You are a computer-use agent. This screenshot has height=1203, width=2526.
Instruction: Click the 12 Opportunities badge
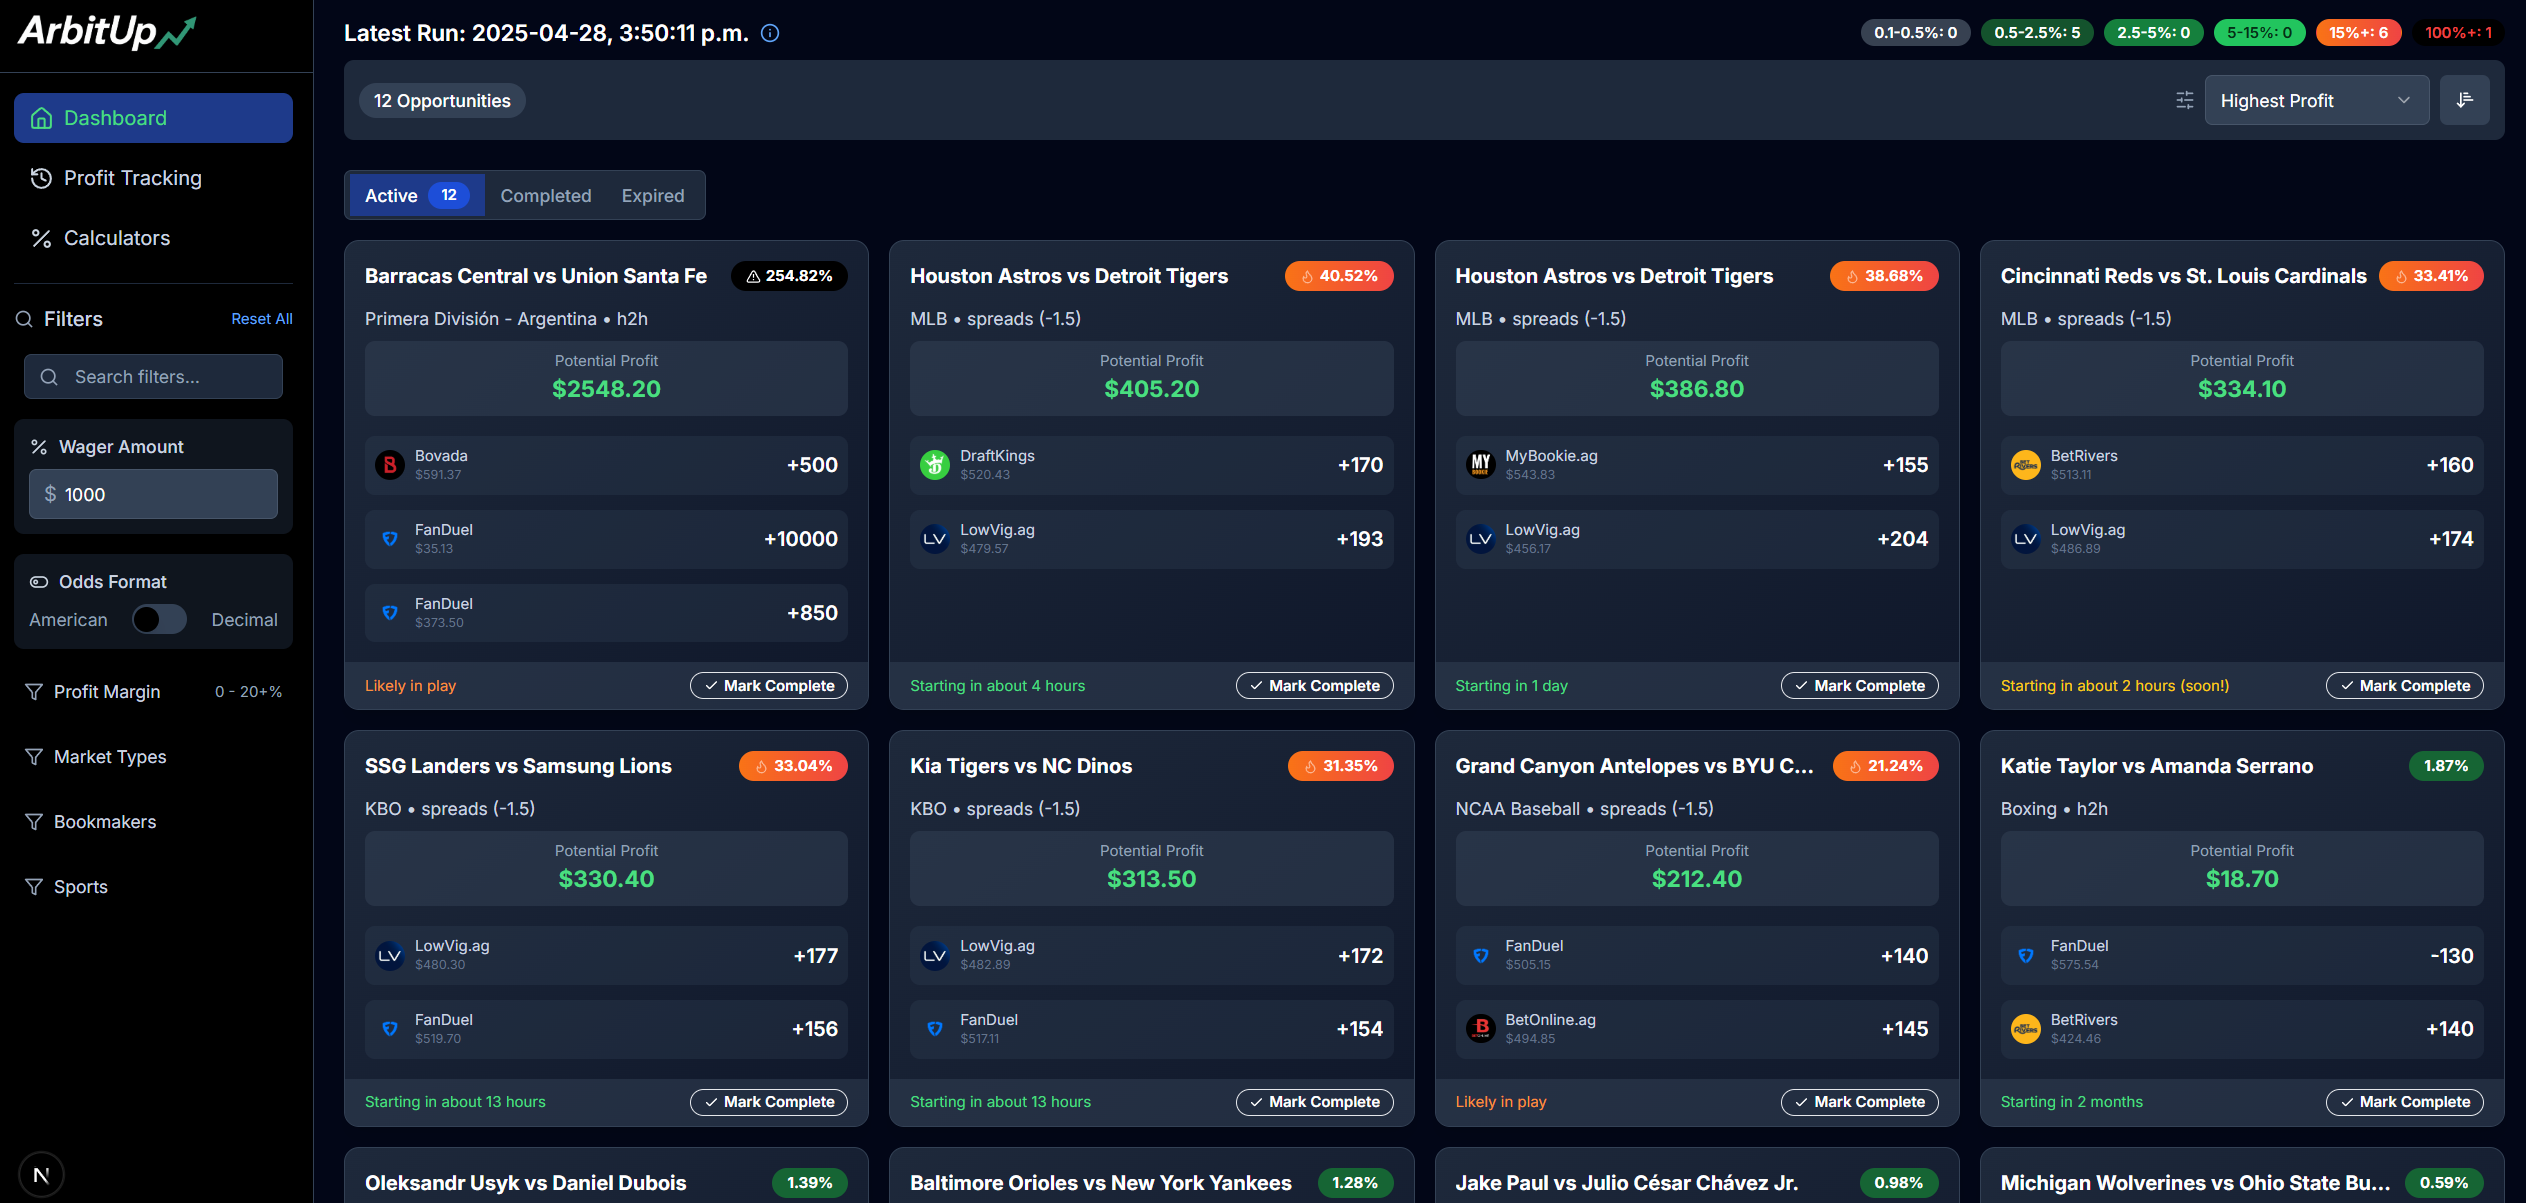[442, 100]
